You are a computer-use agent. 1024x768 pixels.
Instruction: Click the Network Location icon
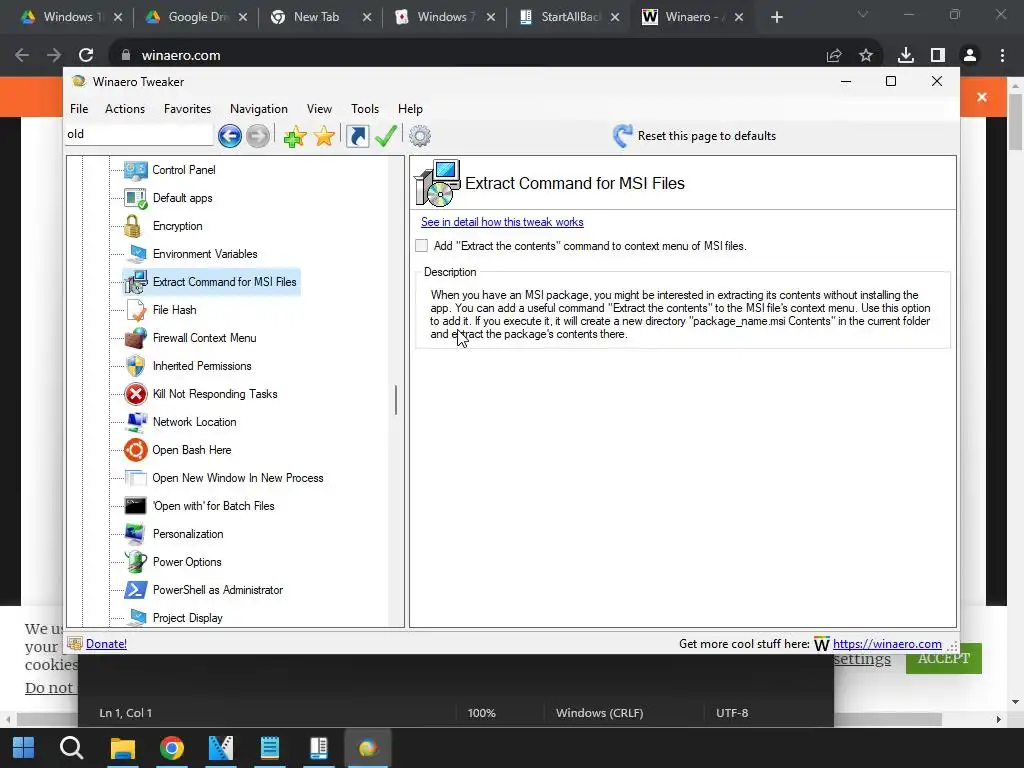pos(136,422)
